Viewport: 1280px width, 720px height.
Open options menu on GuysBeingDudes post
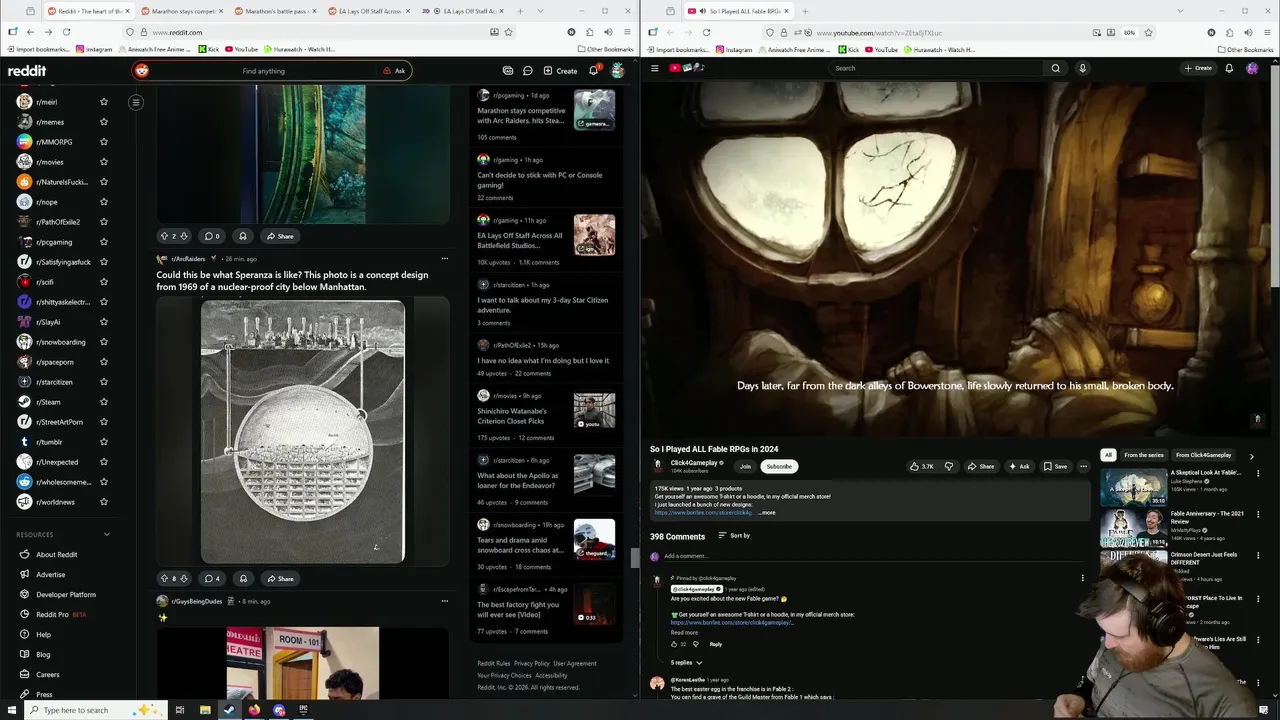445,601
